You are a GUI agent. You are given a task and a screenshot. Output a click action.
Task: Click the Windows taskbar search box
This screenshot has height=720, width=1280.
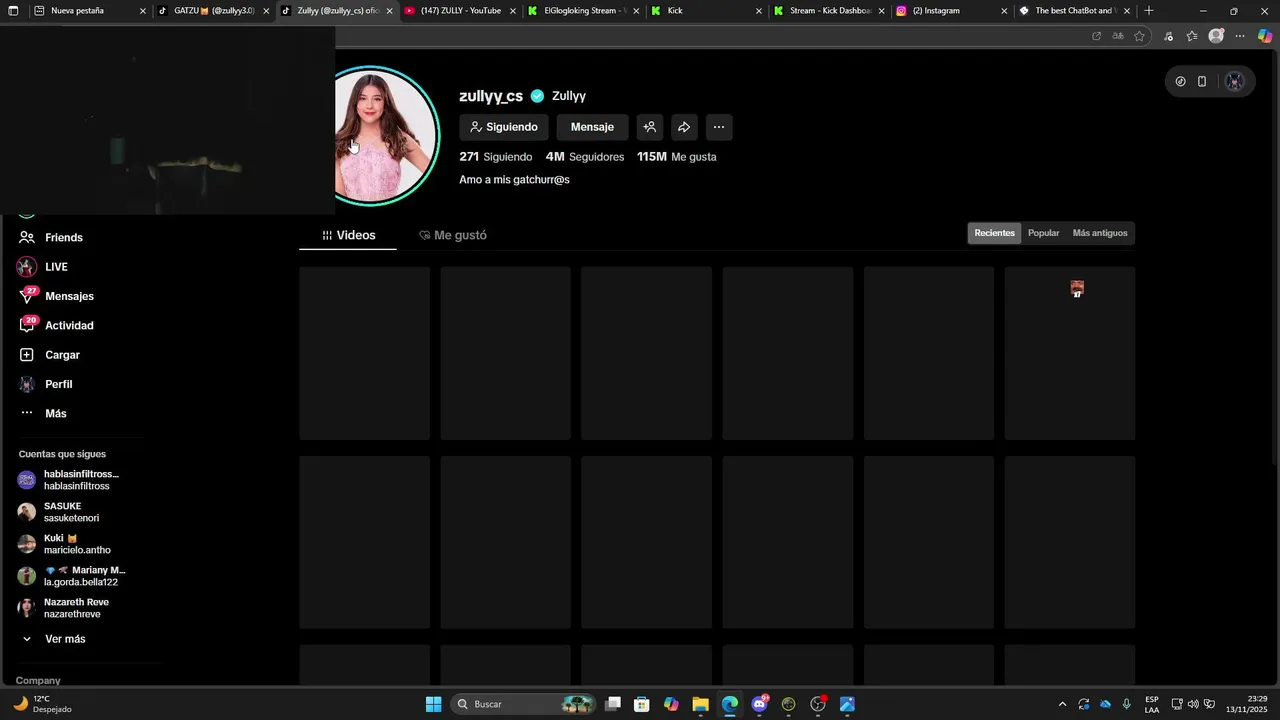(x=523, y=704)
